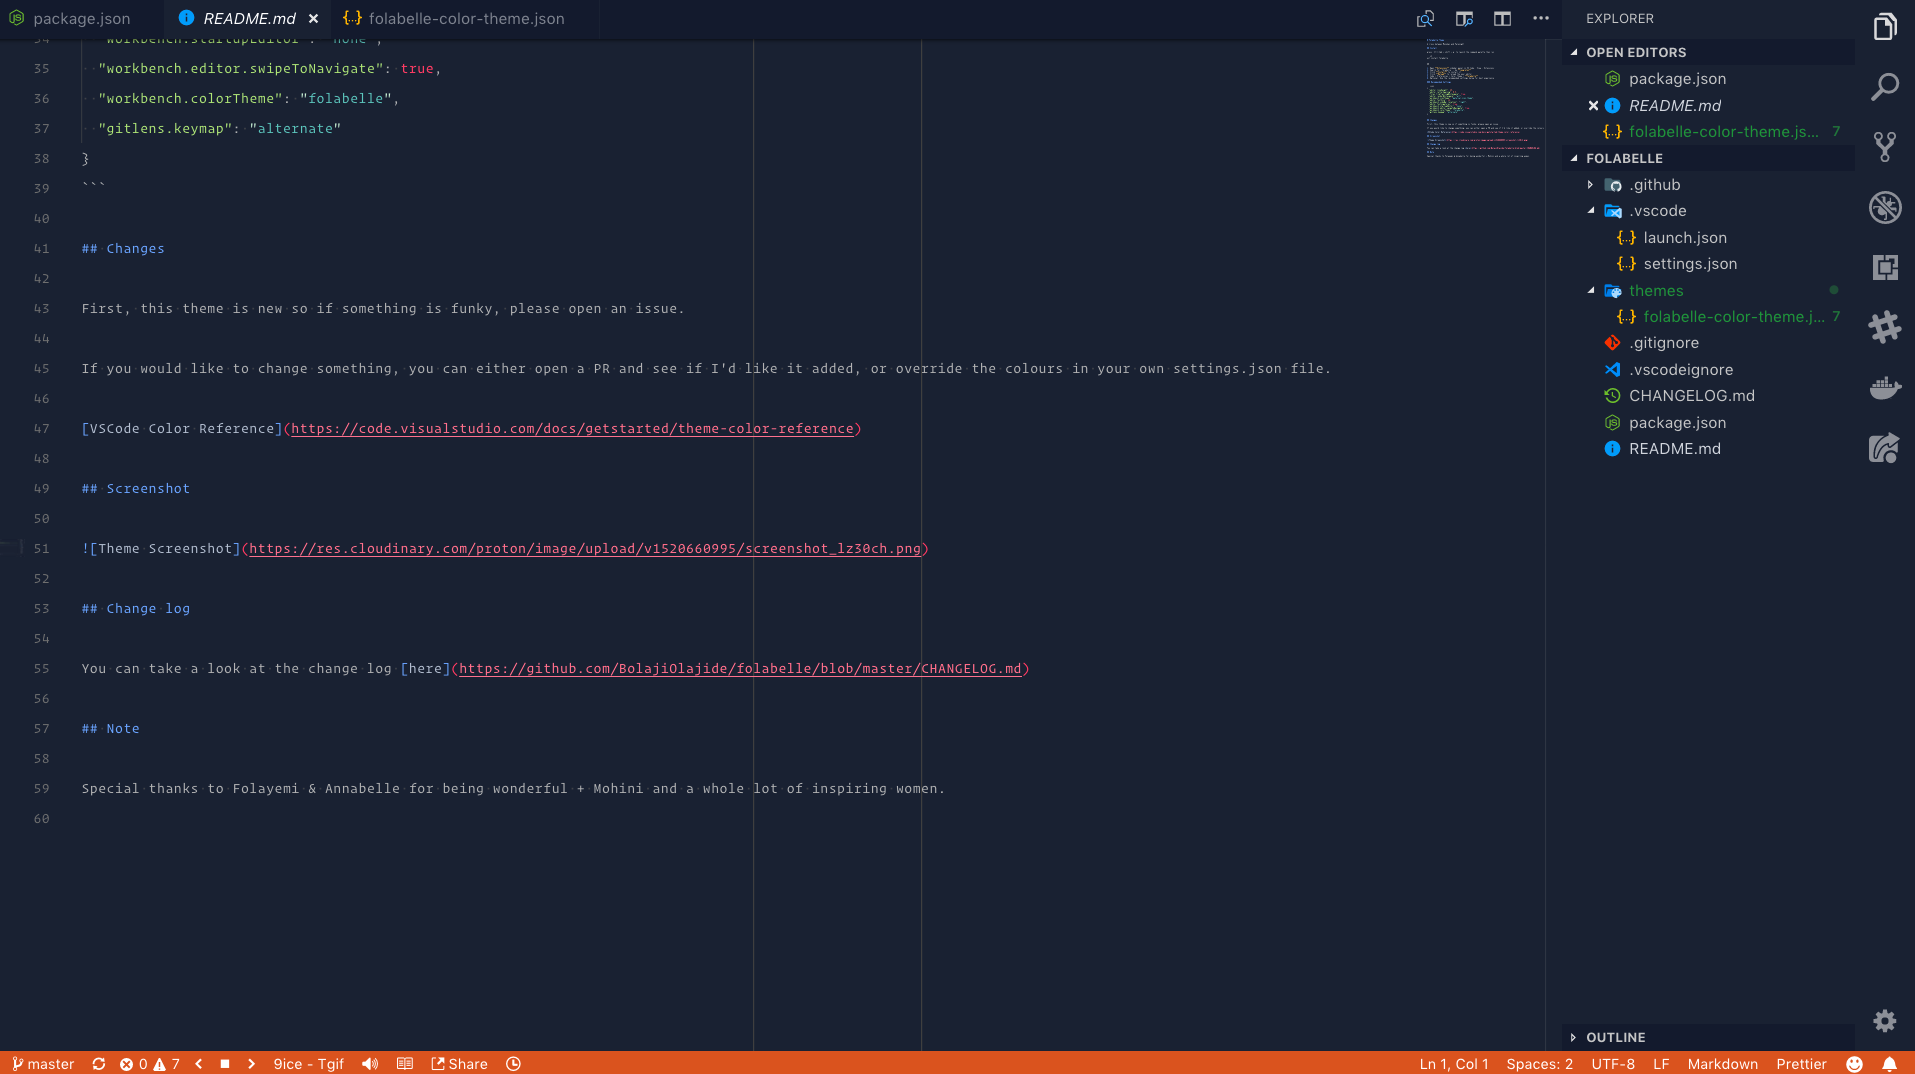Click the synchronize changes icon in status bar
This screenshot has width=1915, height=1074.
[x=99, y=1064]
